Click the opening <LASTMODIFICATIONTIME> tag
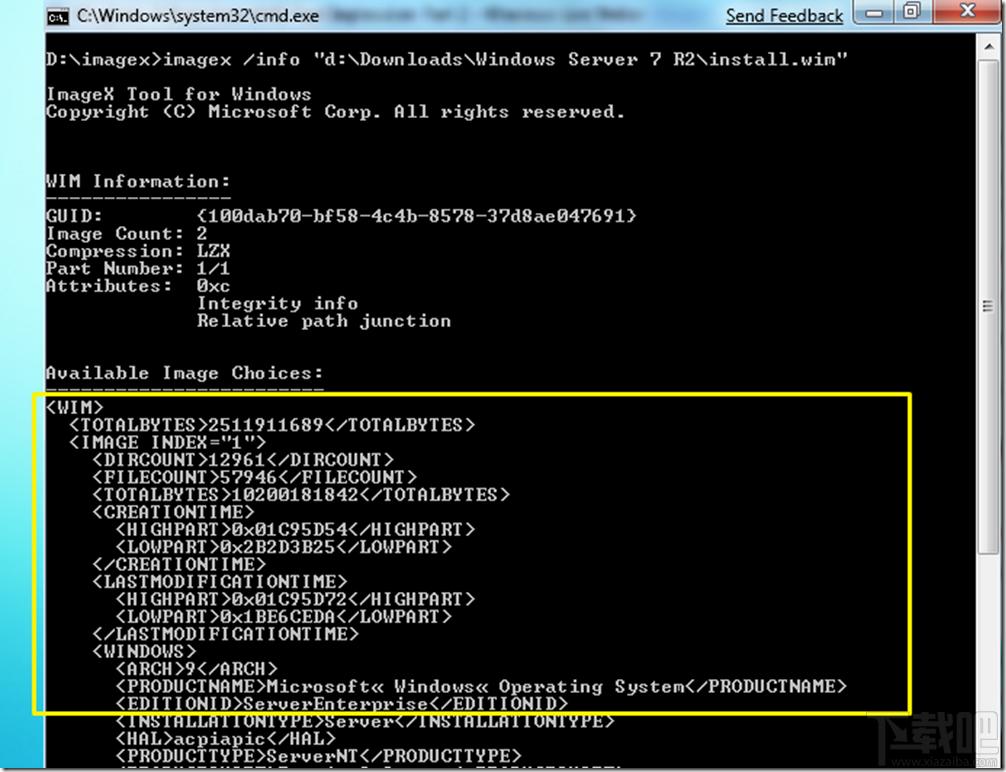Screen dimensions: 1006x772 click(x=219, y=581)
